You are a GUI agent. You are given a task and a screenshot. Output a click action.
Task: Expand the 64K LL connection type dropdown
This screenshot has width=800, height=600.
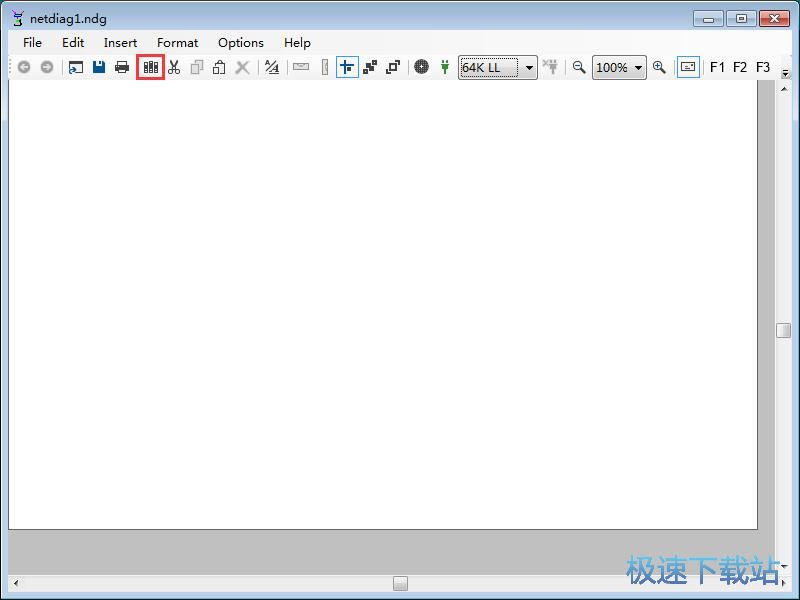click(x=529, y=67)
